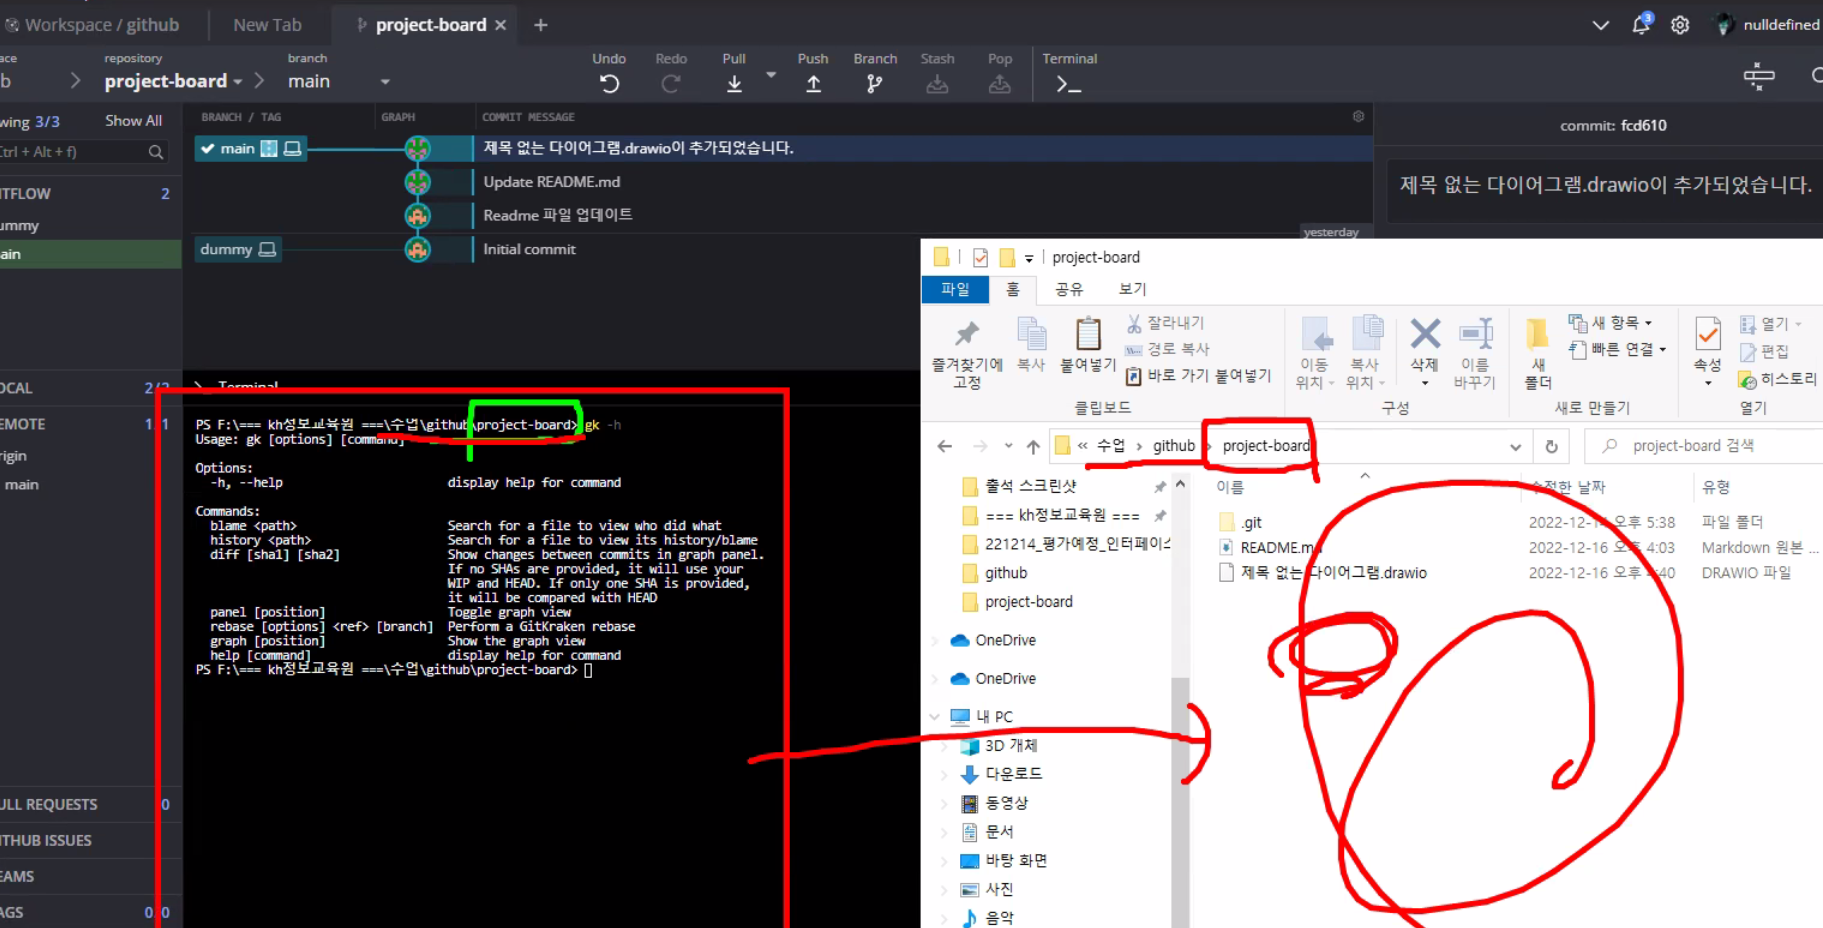Click the laptop icon on the dummy branch label
The height and width of the screenshot is (928, 1823).
coord(267,249)
